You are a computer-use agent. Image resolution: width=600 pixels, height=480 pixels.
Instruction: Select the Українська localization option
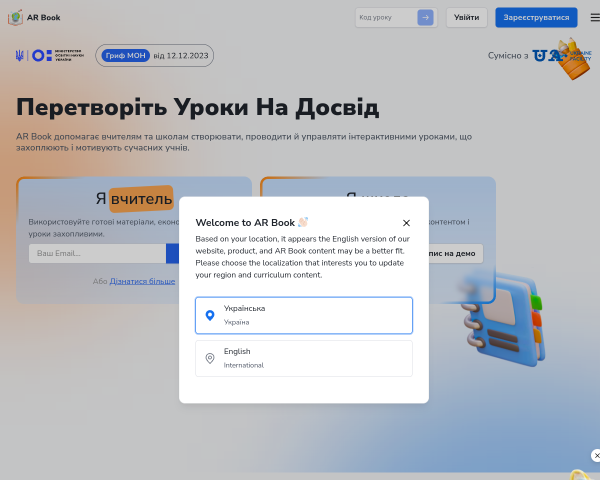point(304,315)
